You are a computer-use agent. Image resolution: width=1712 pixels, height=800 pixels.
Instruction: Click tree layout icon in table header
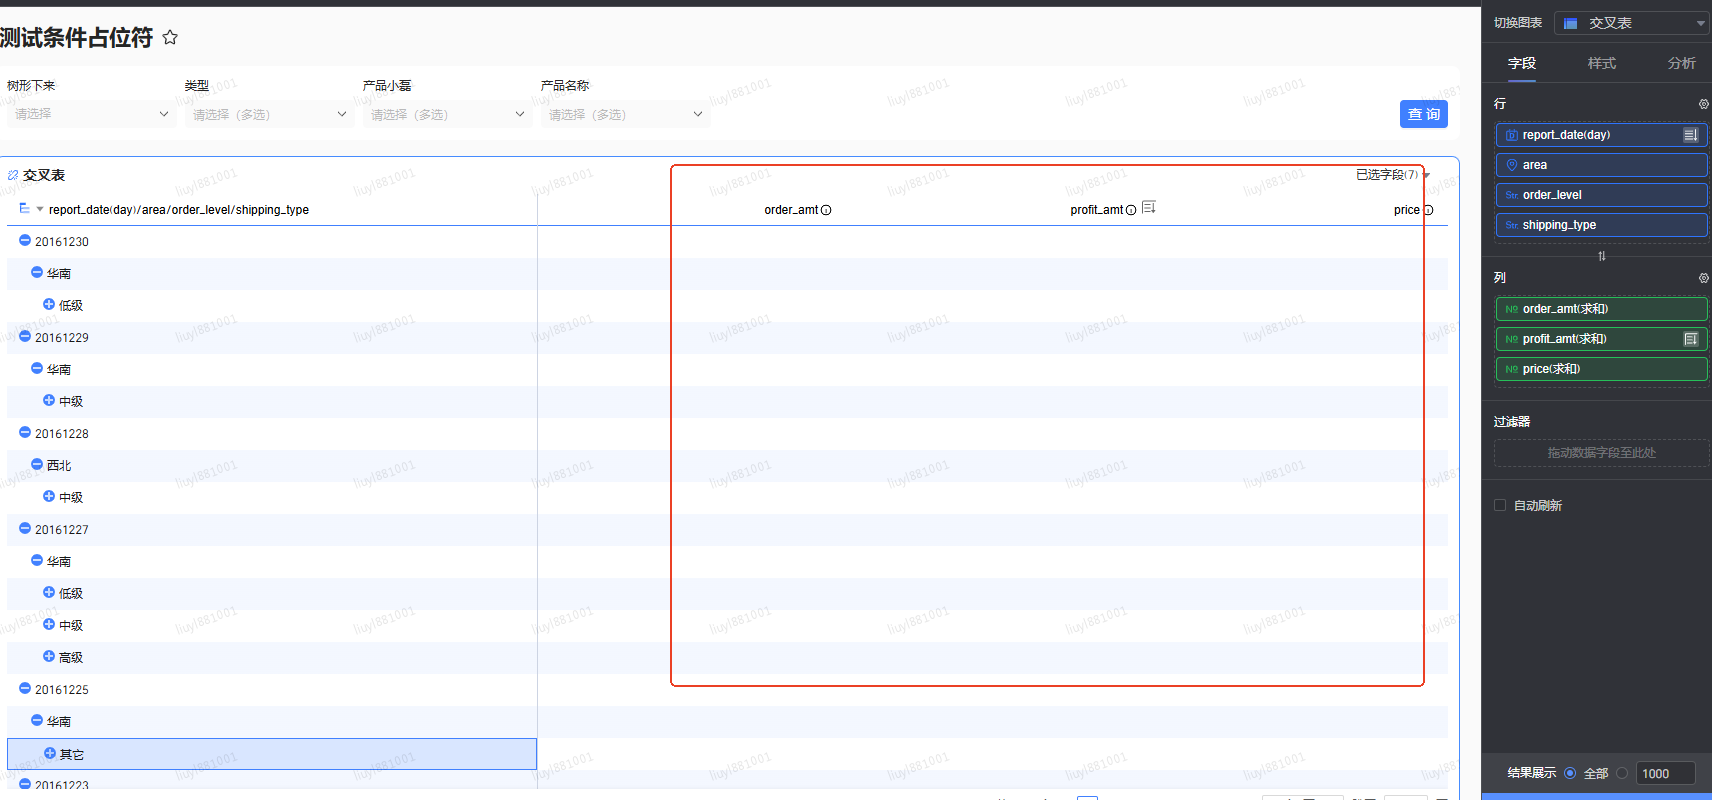click(24, 209)
